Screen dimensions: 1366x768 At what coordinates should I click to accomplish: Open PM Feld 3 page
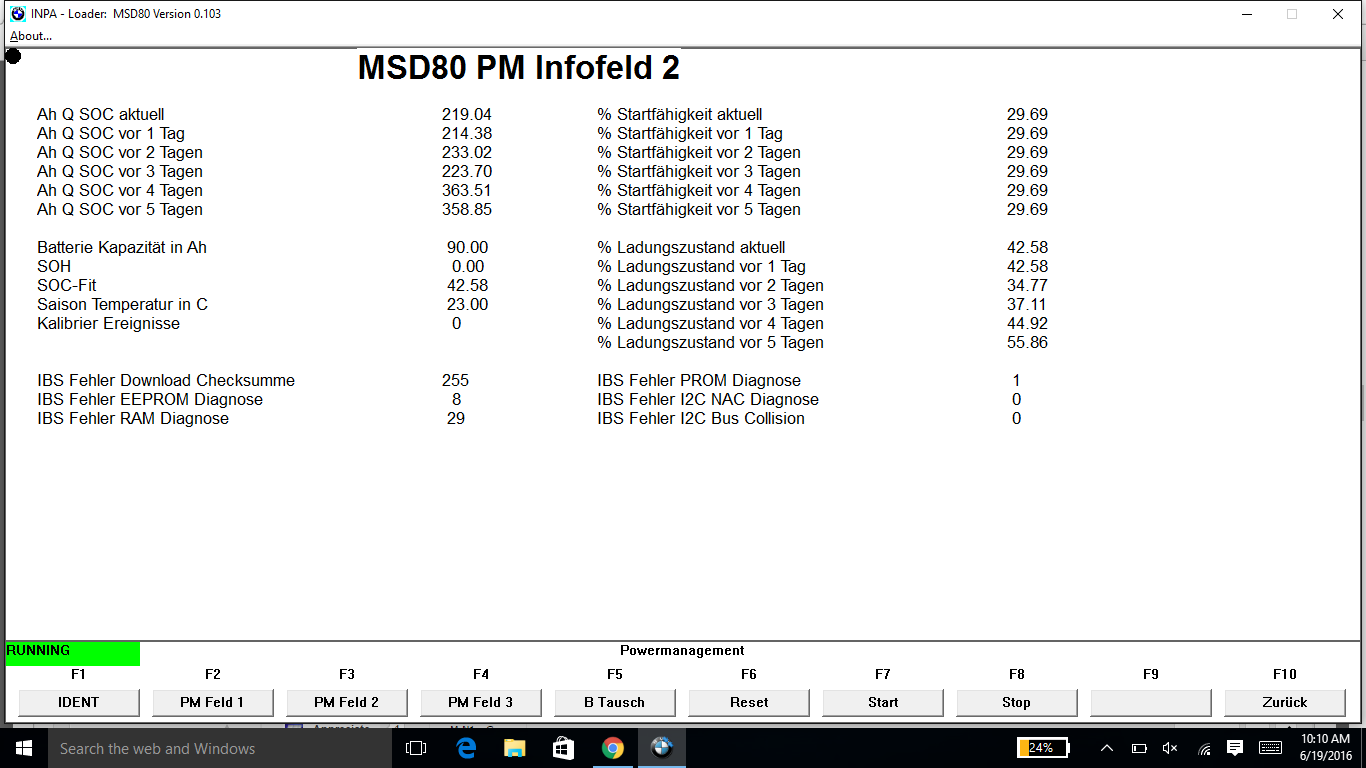(481, 702)
